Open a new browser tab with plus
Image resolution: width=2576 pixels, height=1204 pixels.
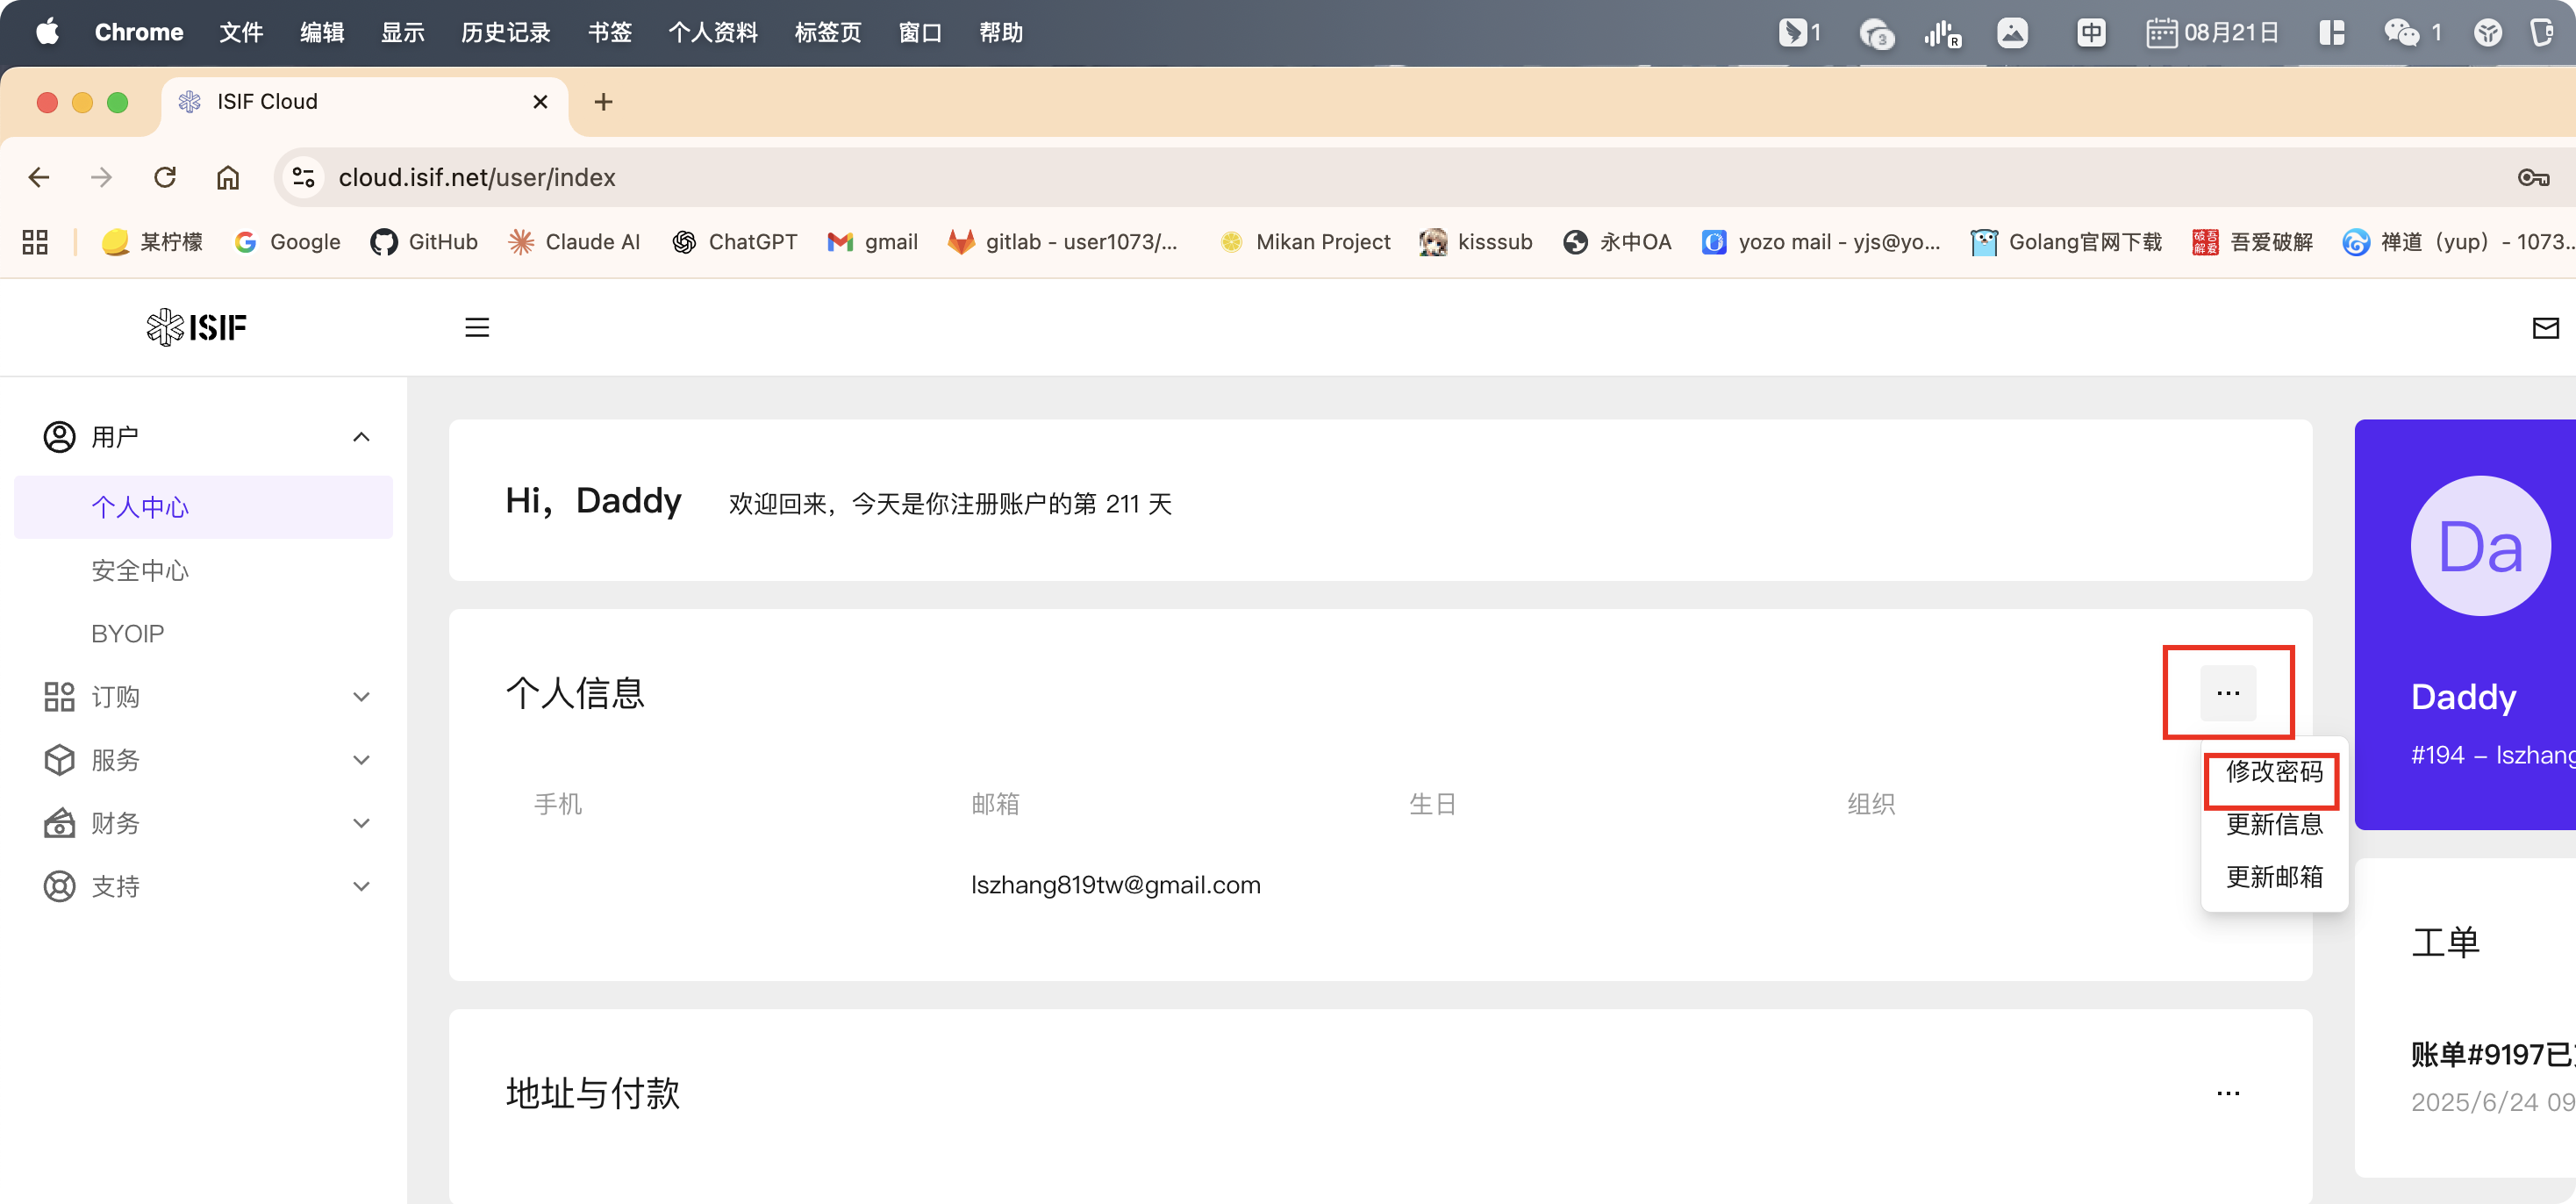tap(603, 102)
